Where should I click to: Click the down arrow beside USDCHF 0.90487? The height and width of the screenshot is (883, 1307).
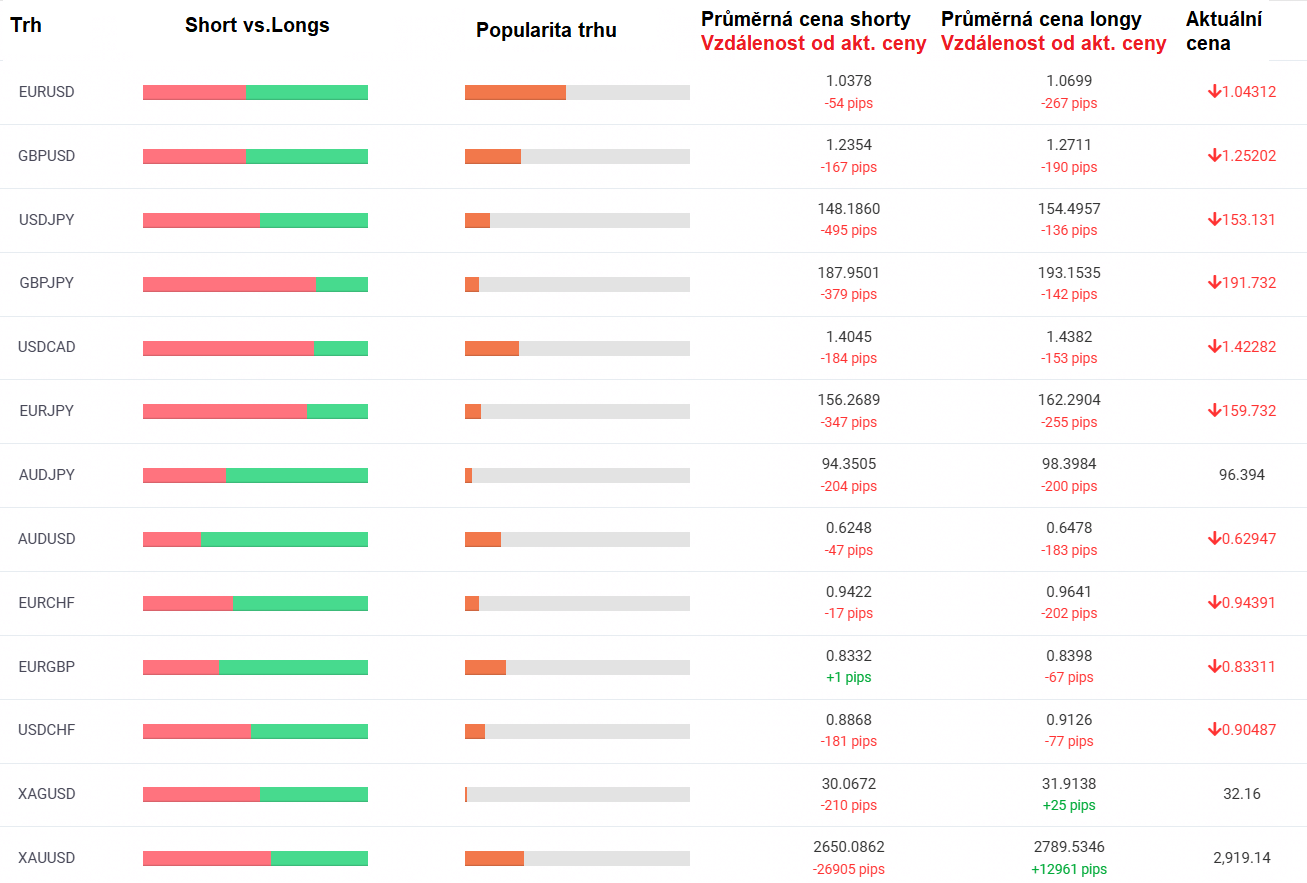(x=1214, y=730)
